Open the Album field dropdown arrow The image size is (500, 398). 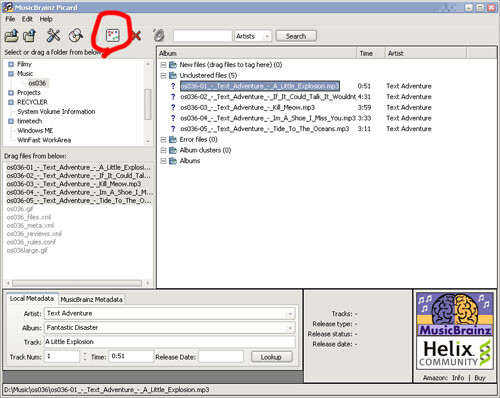tap(290, 328)
